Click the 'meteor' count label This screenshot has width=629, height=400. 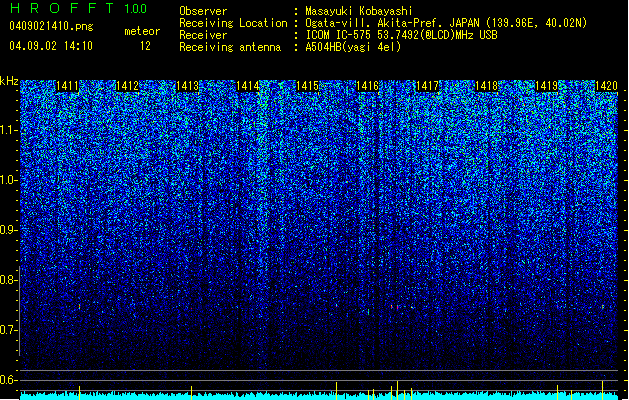point(142,31)
